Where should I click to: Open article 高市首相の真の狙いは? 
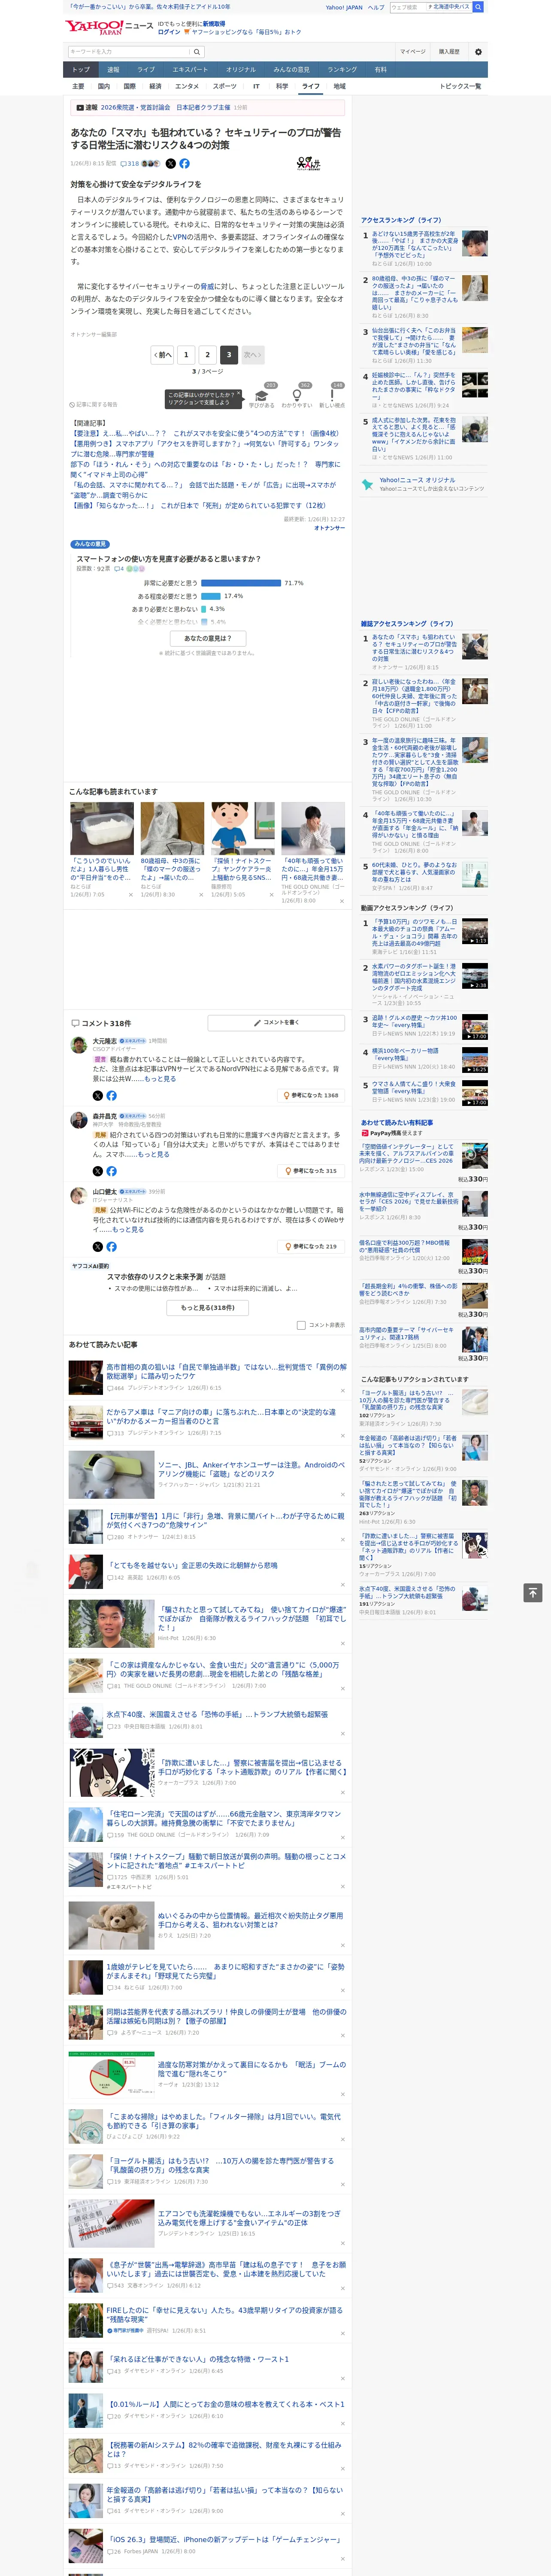point(226,1371)
